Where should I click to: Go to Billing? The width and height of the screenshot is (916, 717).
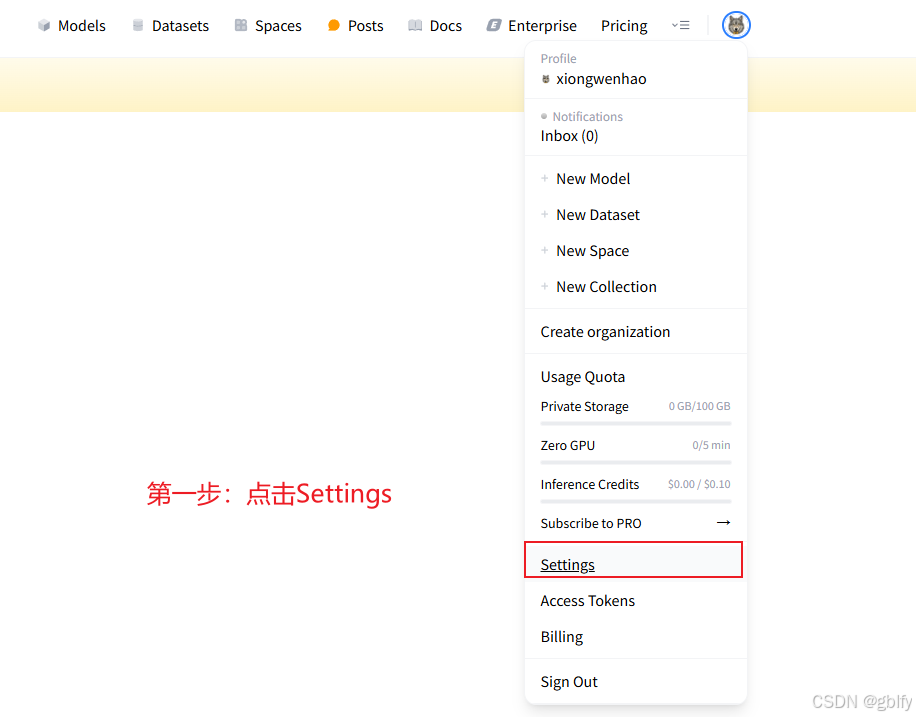561,637
